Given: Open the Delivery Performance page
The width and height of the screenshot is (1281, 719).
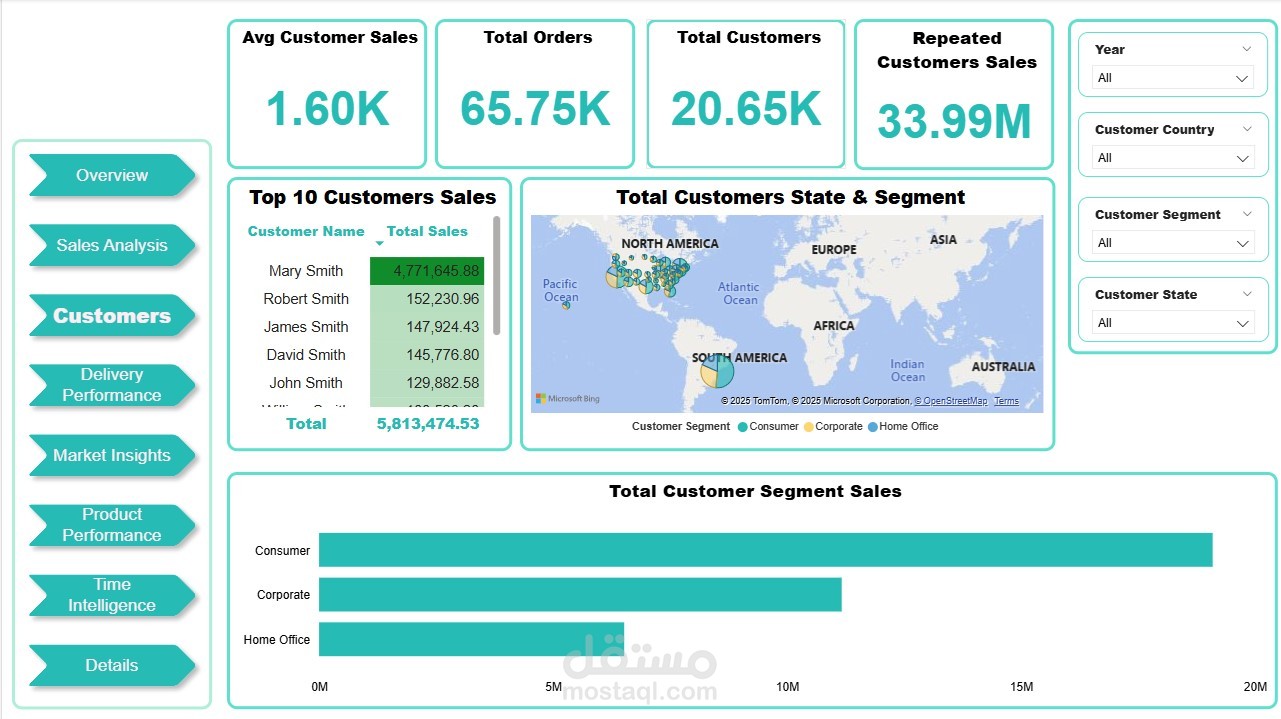Looking at the screenshot, I should (112, 385).
